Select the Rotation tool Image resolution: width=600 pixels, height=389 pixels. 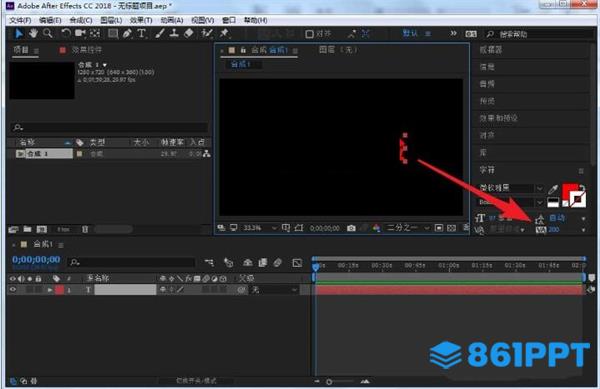coord(66,34)
